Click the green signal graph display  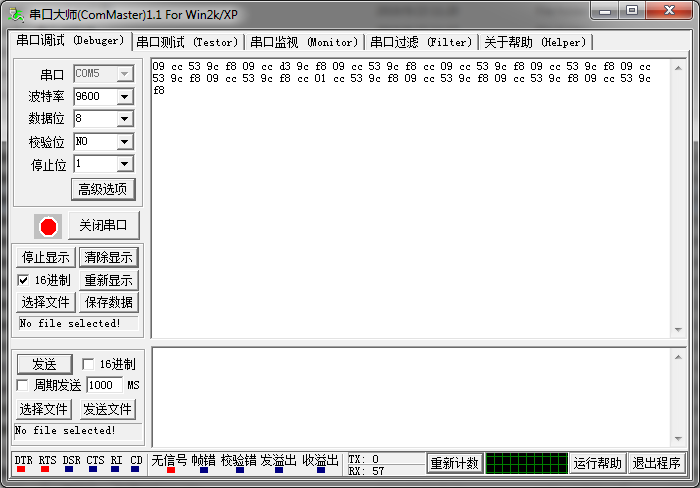tap(526, 463)
